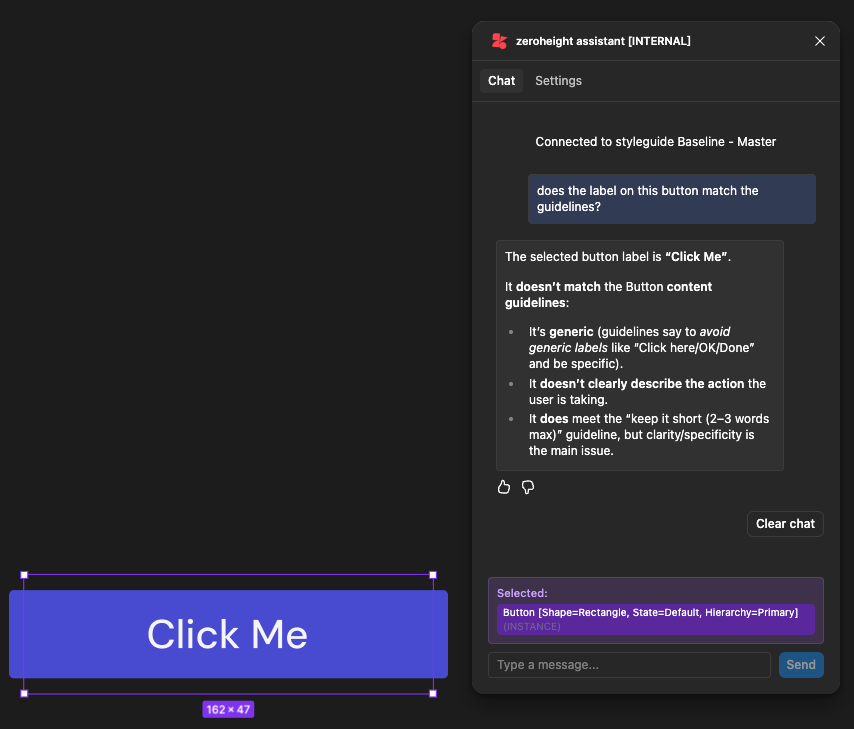854x729 pixels.
Task: Click the zeroheight logo icon
Action: pos(499,41)
